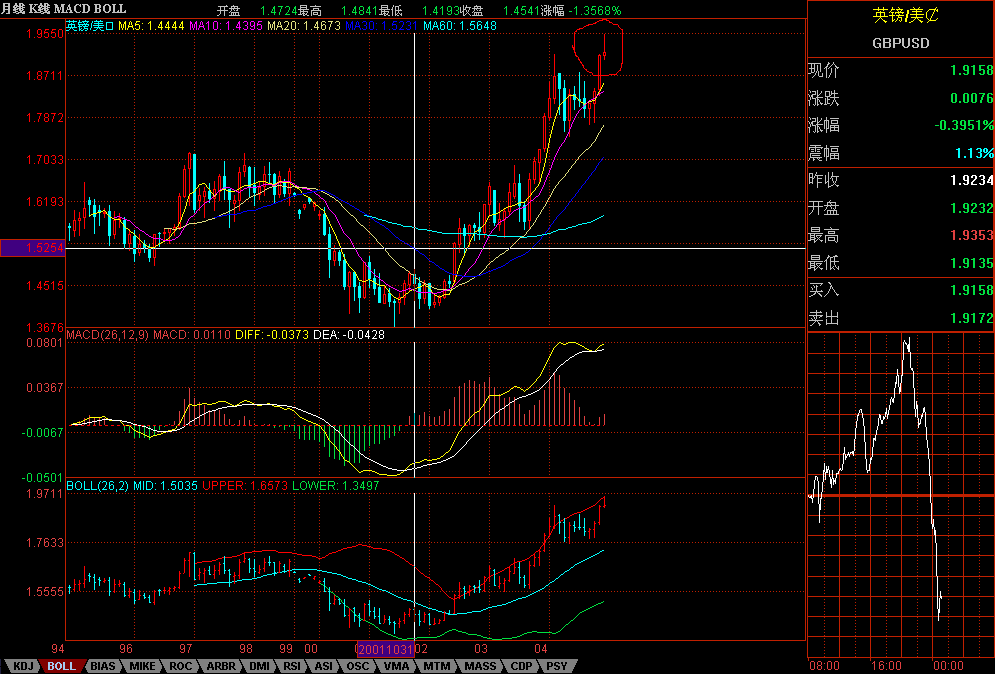The width and height of the screenshot is (995, 674).
Task: Switch to the KDJ indicator tab
Action: [x=23, y=666]
